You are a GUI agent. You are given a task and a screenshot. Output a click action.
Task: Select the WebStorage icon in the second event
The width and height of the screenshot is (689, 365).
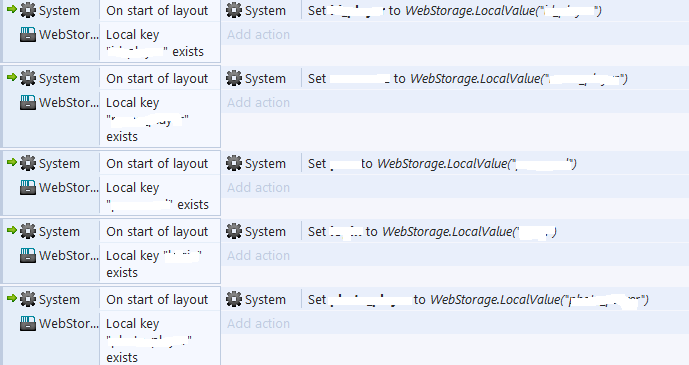coord(28,102)
